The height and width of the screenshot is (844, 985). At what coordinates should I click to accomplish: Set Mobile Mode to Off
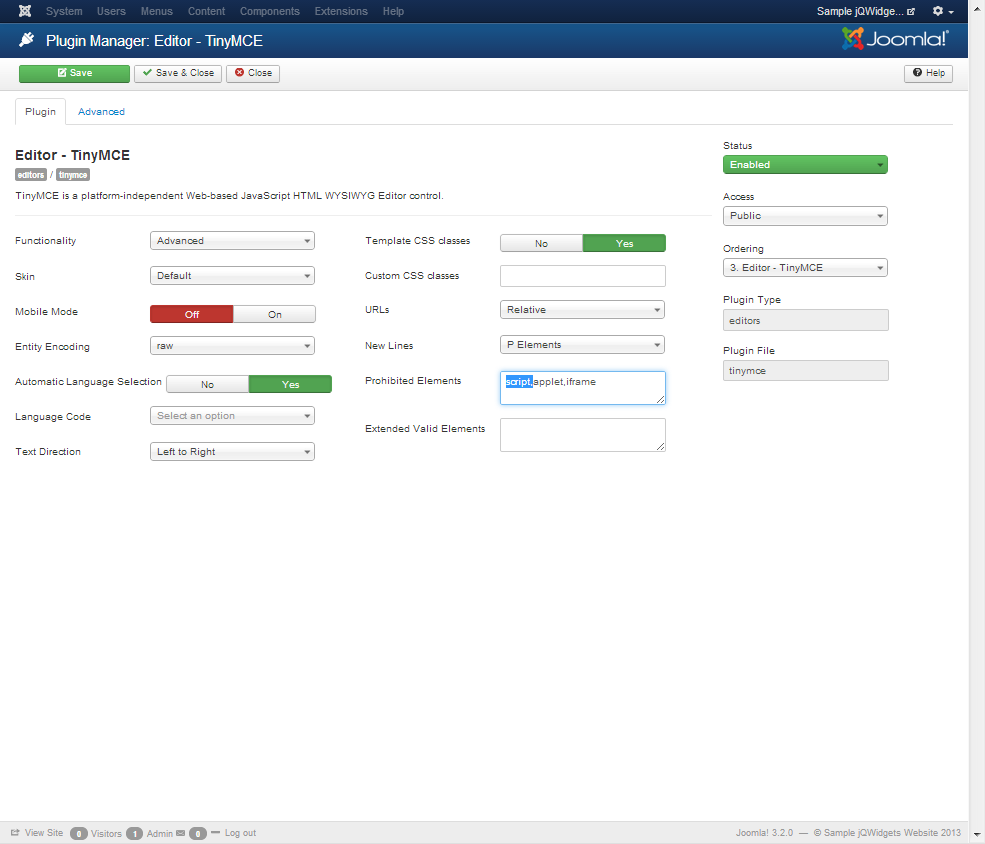[192, 314]
